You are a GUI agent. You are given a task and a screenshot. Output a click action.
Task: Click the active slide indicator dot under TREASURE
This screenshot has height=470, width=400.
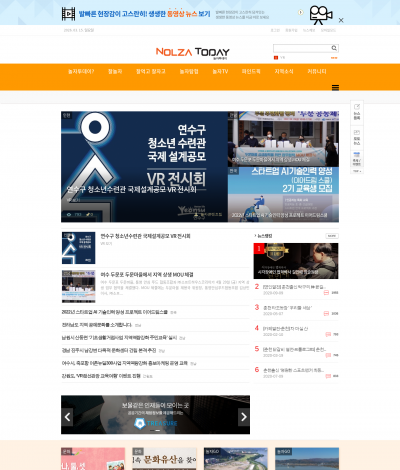pyautogui.click(x=158, y=430)
